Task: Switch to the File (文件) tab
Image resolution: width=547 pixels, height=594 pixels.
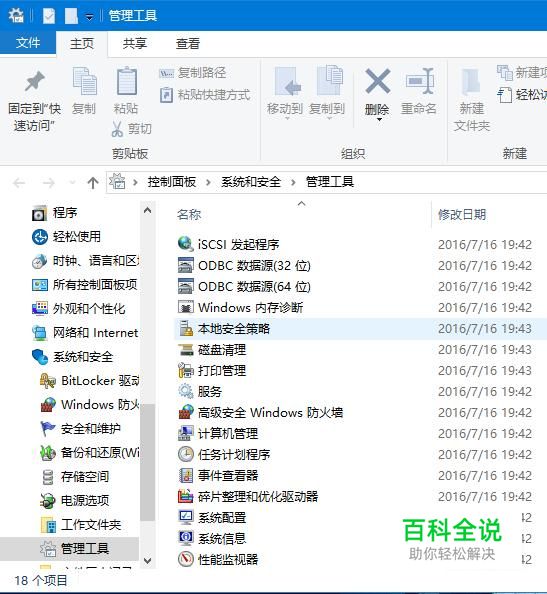Action: point(28,42)
